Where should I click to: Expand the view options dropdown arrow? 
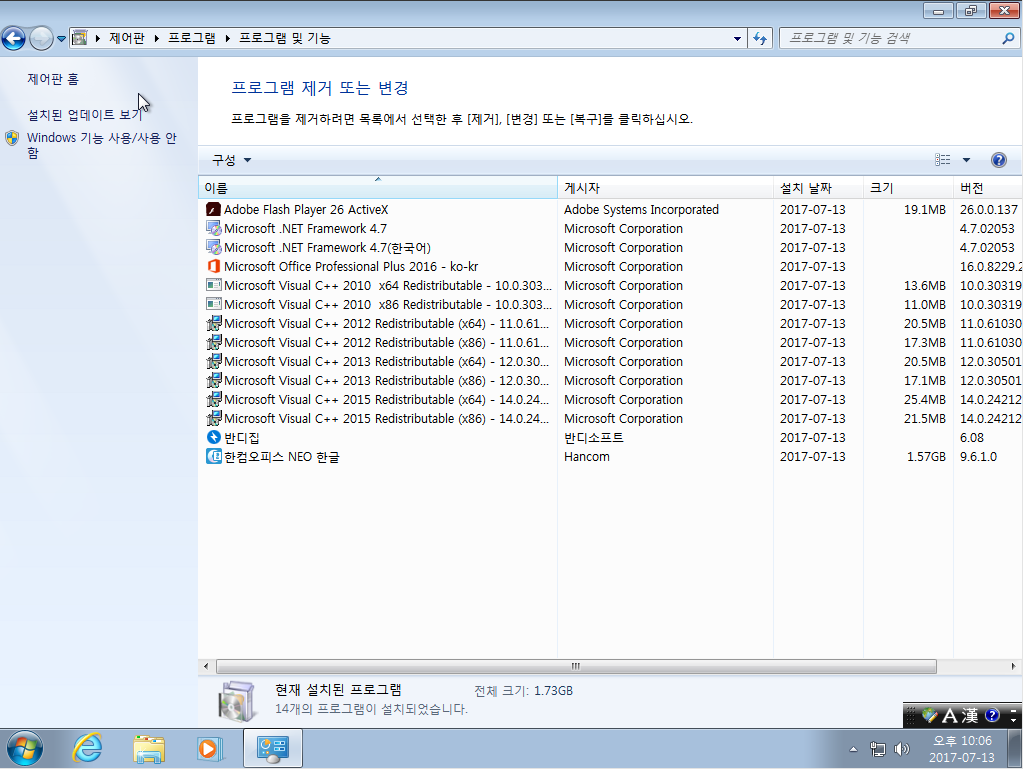(x=966, y=160)
